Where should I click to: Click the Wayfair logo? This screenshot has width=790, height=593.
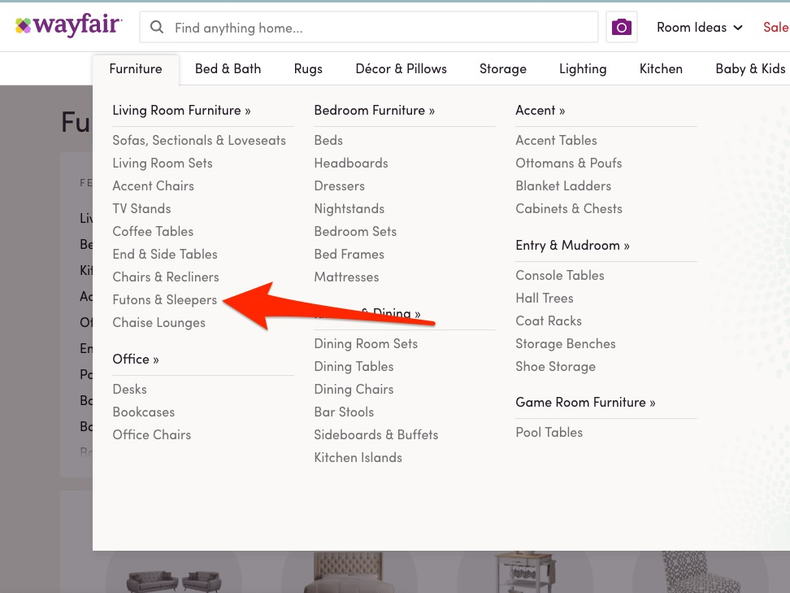point(69,27)
